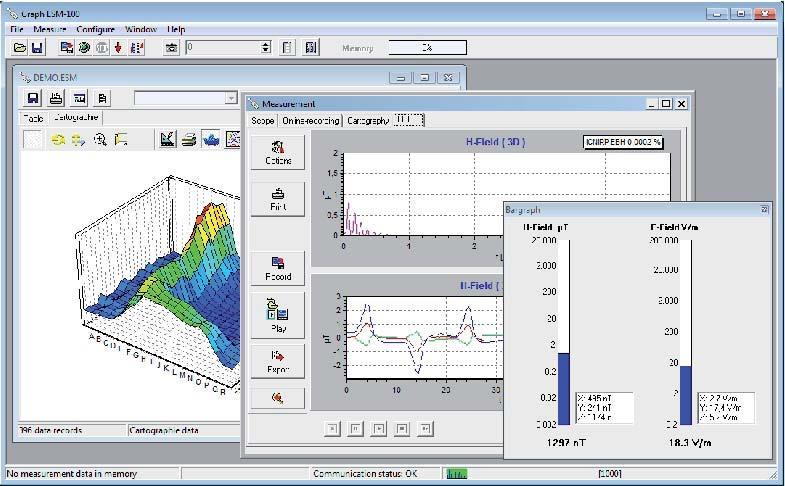Save DEMO.ESM with its floppy icon
Screen dimensions: 785x486
(x=33, y=98)
